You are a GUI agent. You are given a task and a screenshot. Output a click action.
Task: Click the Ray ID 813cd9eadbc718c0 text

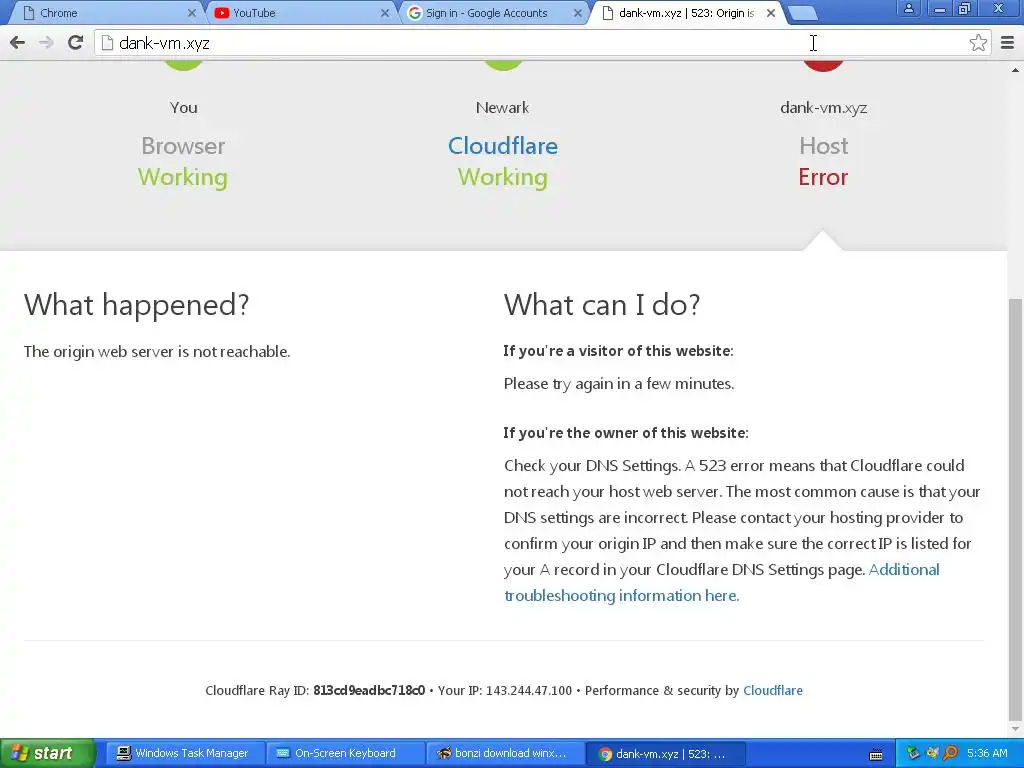369,690
